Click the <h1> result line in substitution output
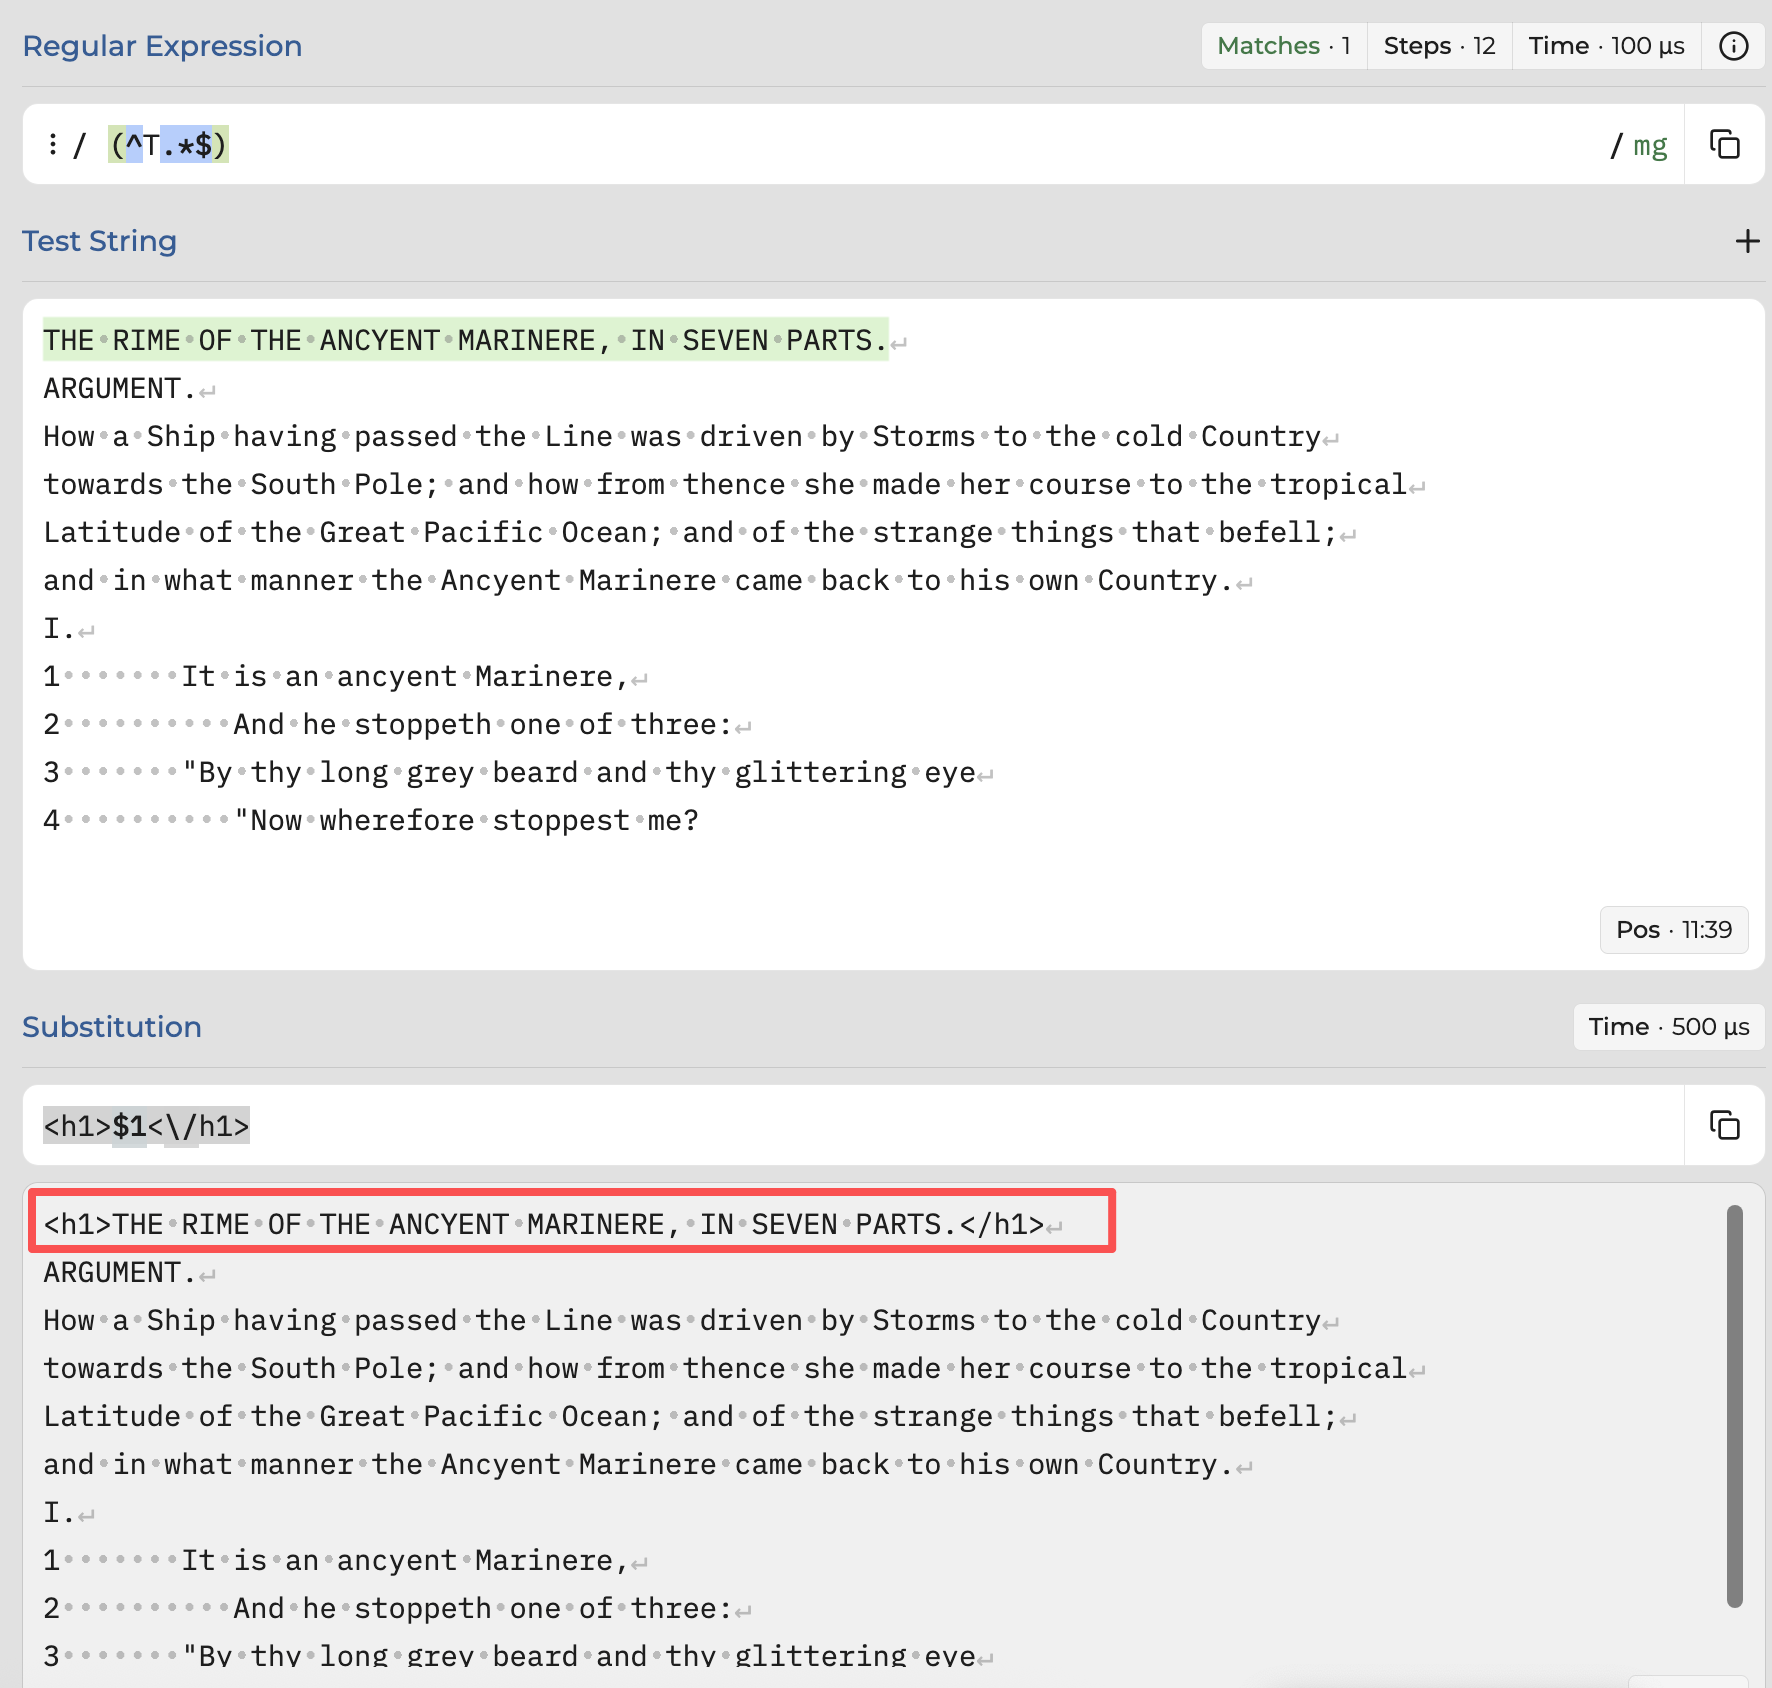Screen dimensions: 1772x1688 tap(544, 1225)
